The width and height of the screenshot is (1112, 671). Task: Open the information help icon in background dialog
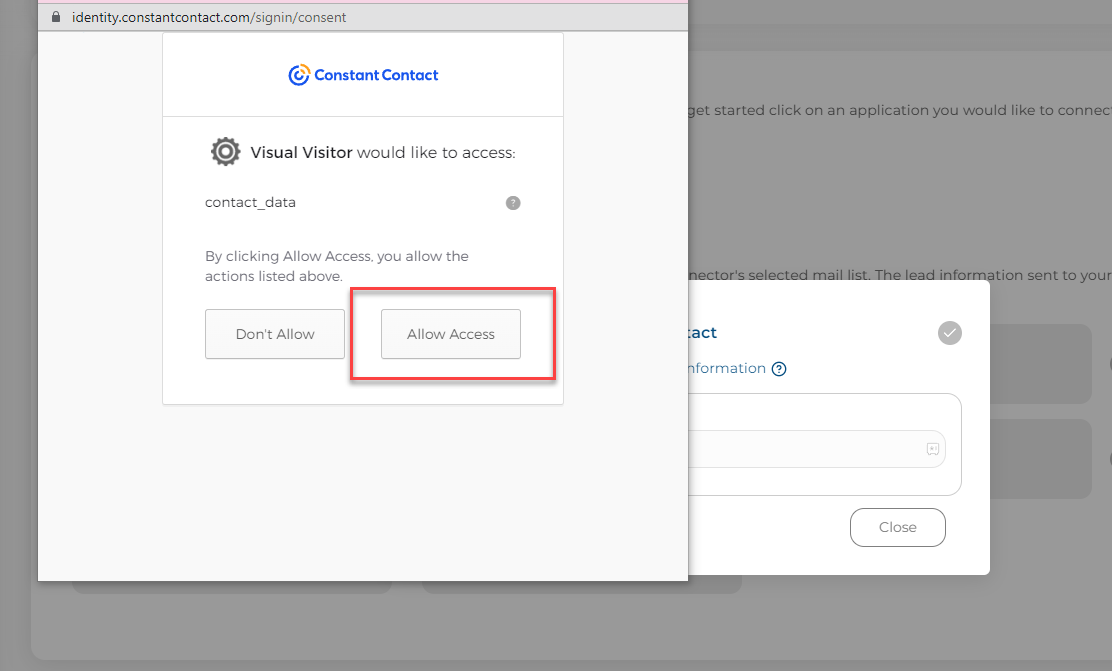(x=779, y=369)
